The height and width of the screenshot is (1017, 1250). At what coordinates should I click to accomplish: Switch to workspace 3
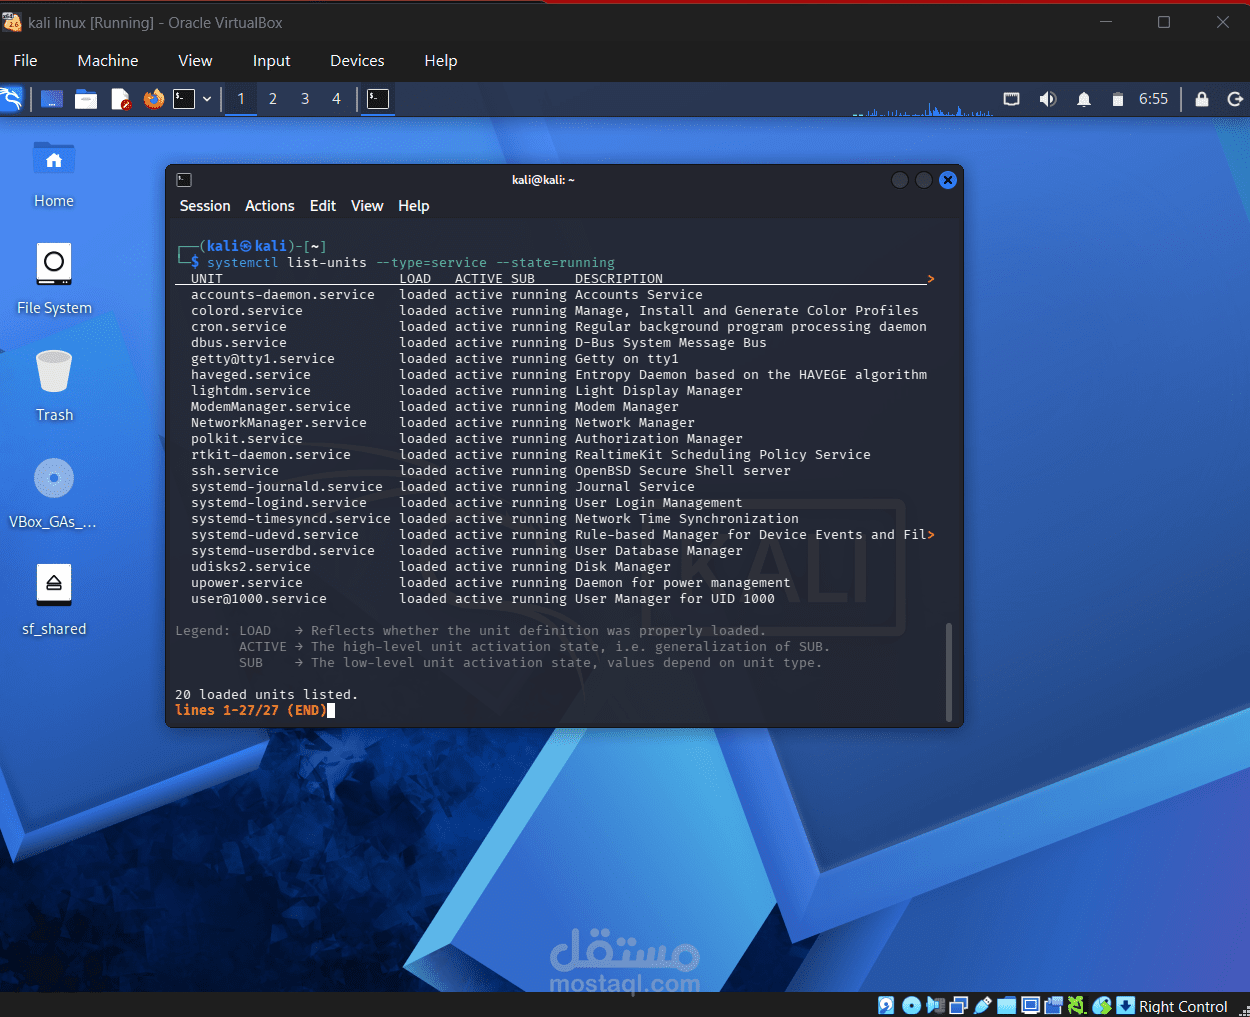pos(305,99)
